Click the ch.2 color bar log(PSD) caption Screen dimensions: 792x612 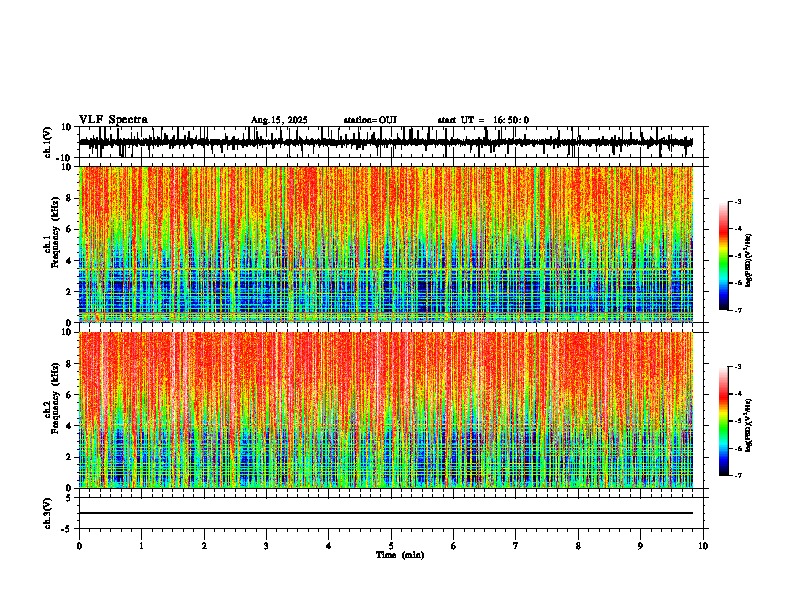749,425
